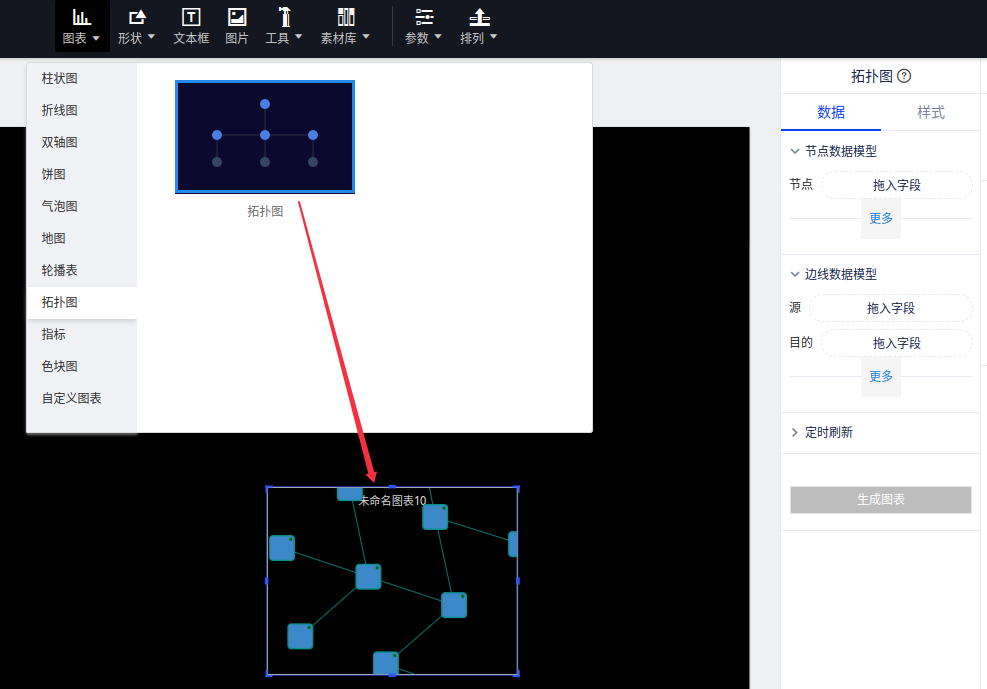Click the 图片 image insert icon

click(237, 17)
